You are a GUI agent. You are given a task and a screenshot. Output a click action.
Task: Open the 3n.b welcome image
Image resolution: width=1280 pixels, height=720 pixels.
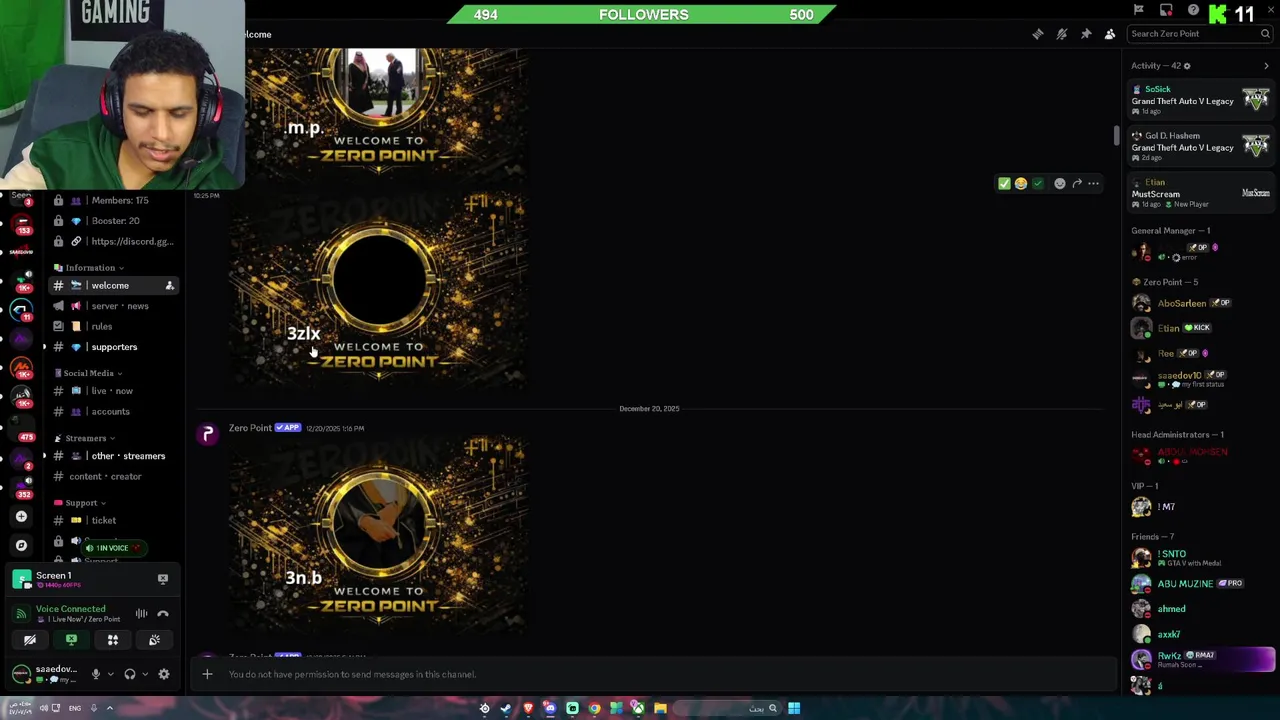tap(378, 534)
